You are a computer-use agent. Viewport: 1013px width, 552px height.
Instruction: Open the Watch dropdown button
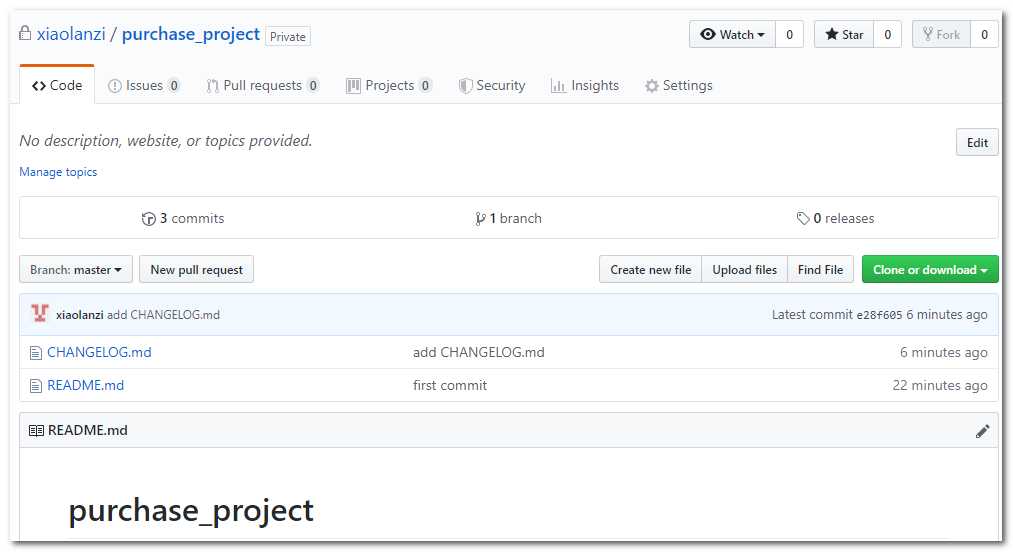pyautogui.click(x=732, y=34)
